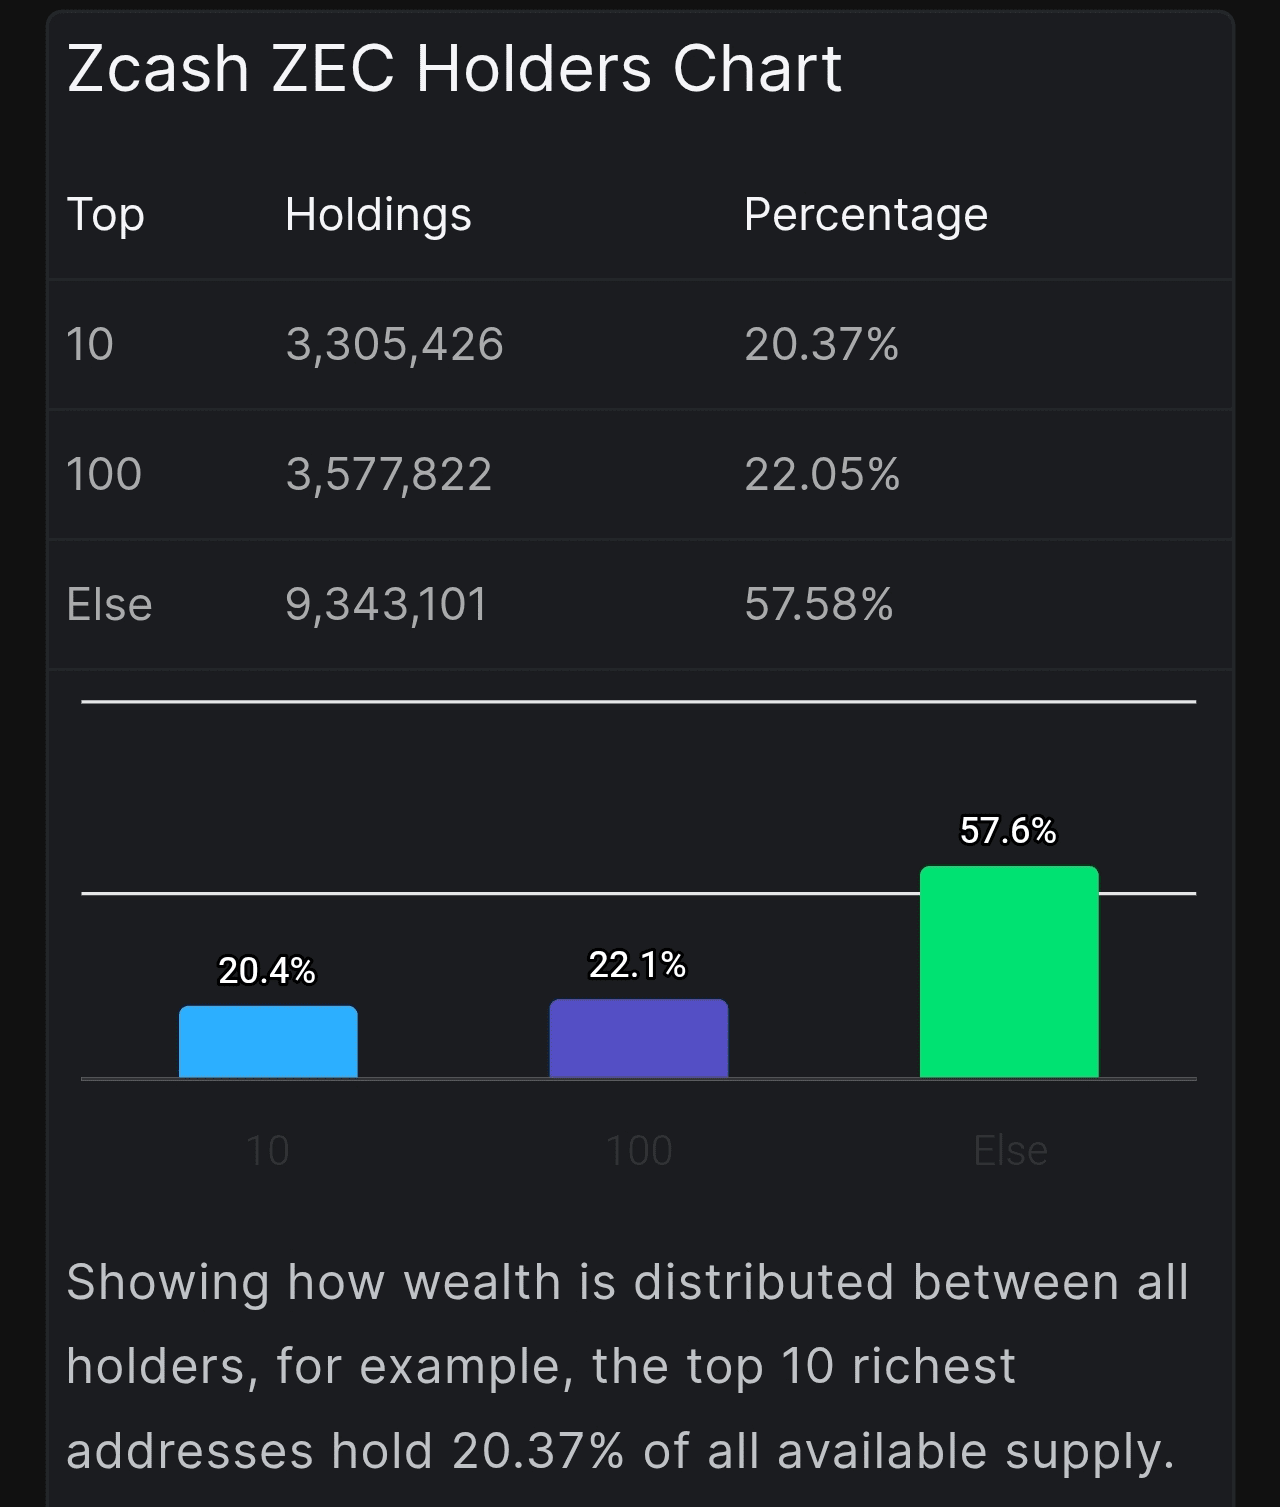This screenshot has width=1280, height=1507.
Task: Click the Percentage column header
Action: click(865, 215)
